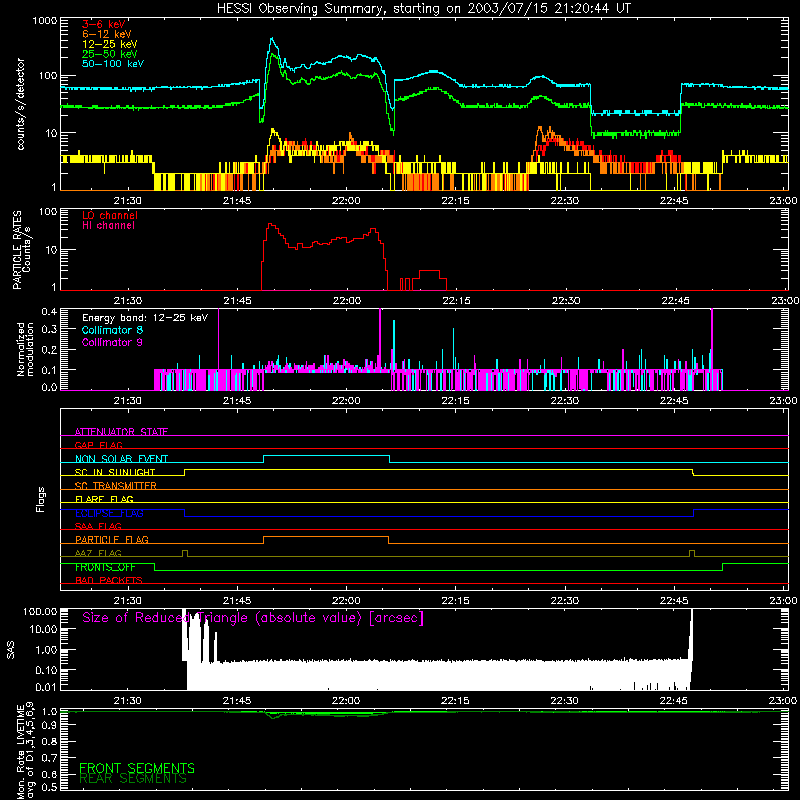Click the FRONT SEGMENTS legend label
The width and height of the screenshot is (800, 800).
click(x=137, y=768)
